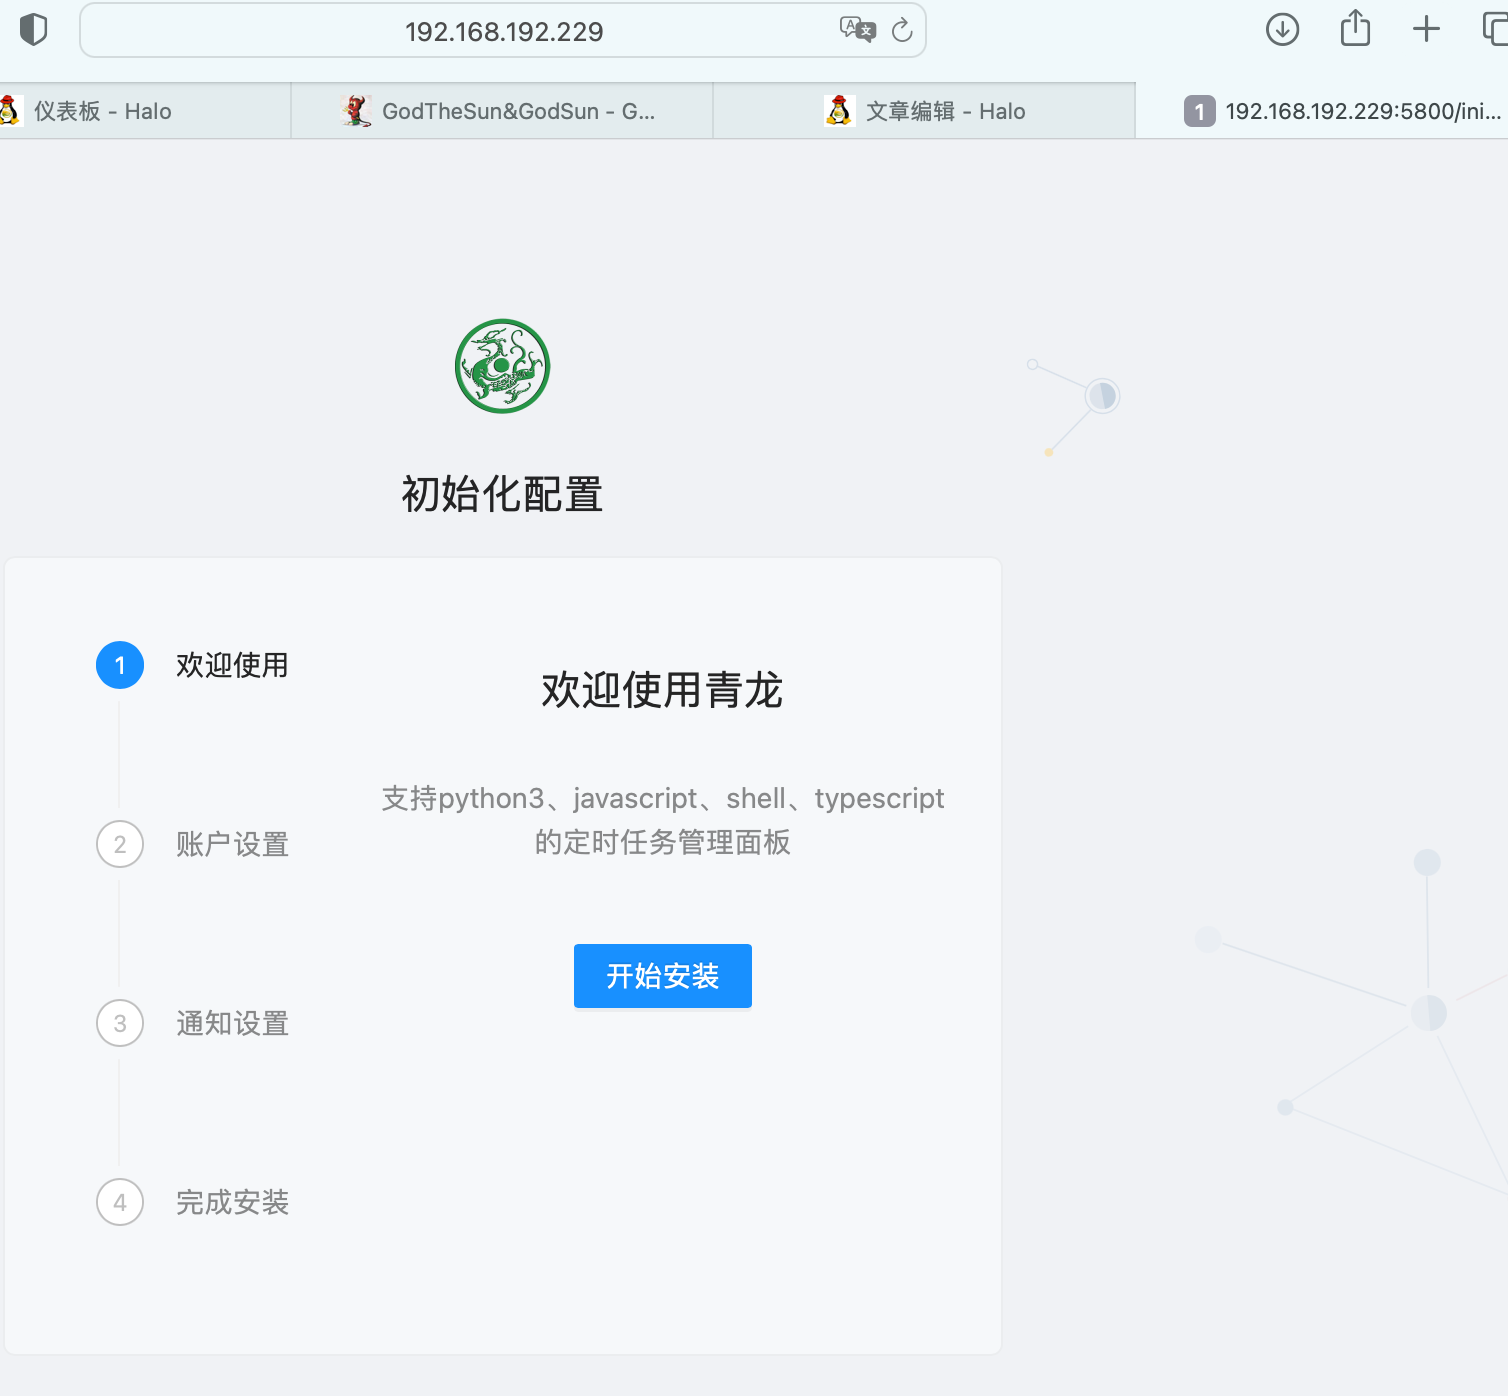Click step 4 circle for 完成安装
Screen dimensions: 1508x1396
click(120, 1202)
